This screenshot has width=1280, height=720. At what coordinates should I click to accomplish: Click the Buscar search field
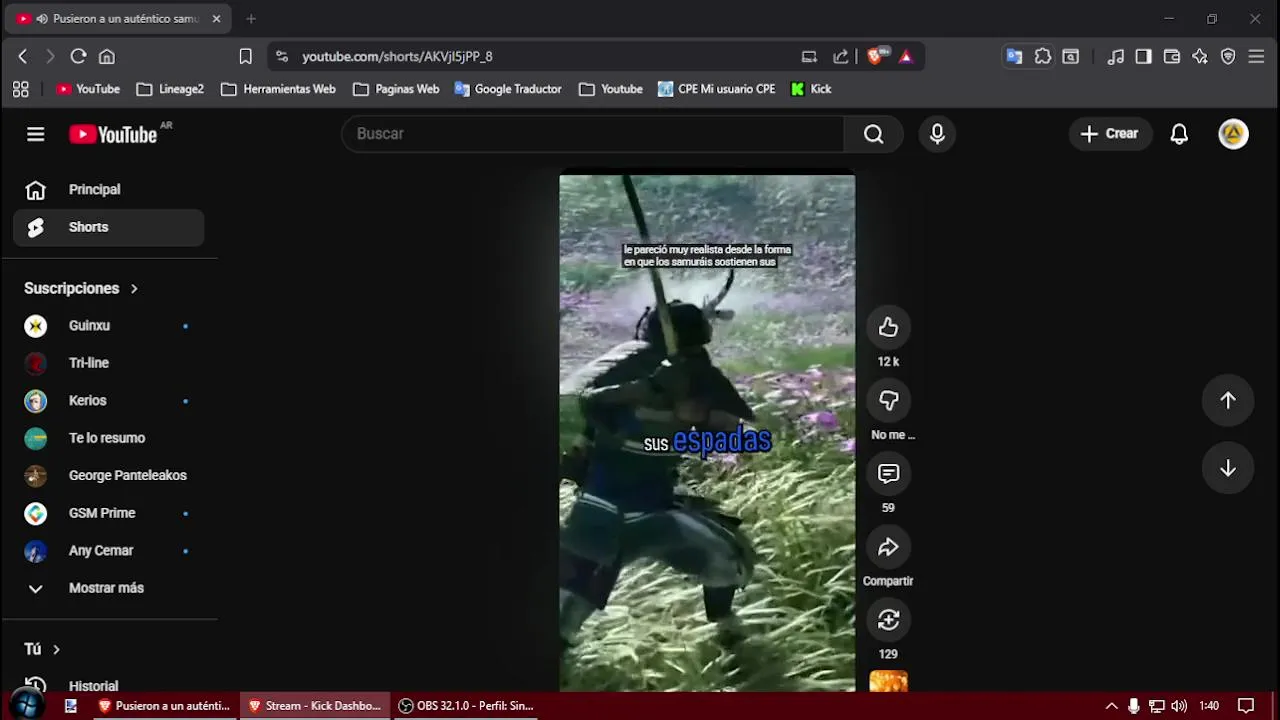593,134
